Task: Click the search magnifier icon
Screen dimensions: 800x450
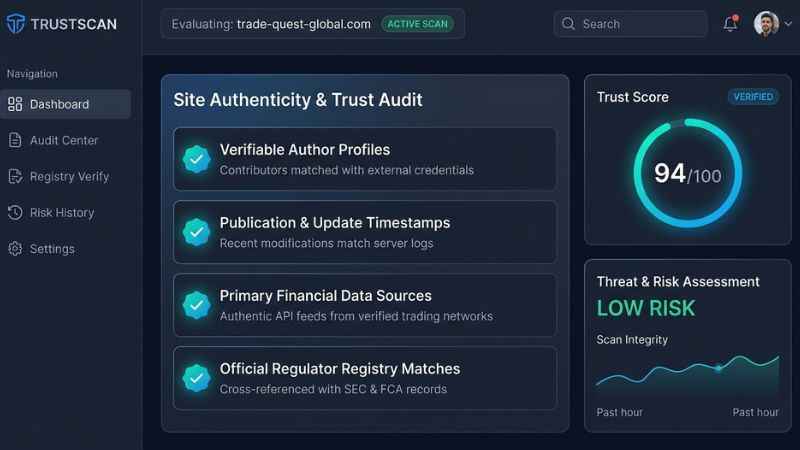Action: (568, 23)
